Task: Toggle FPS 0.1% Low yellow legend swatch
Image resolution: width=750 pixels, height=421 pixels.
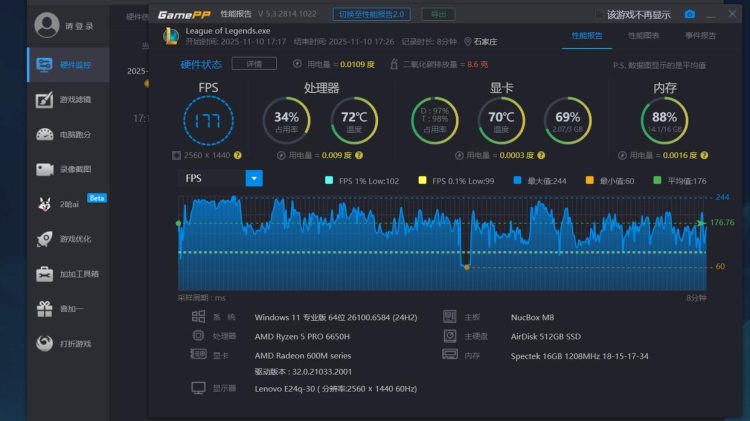Action: coord(422,180)
